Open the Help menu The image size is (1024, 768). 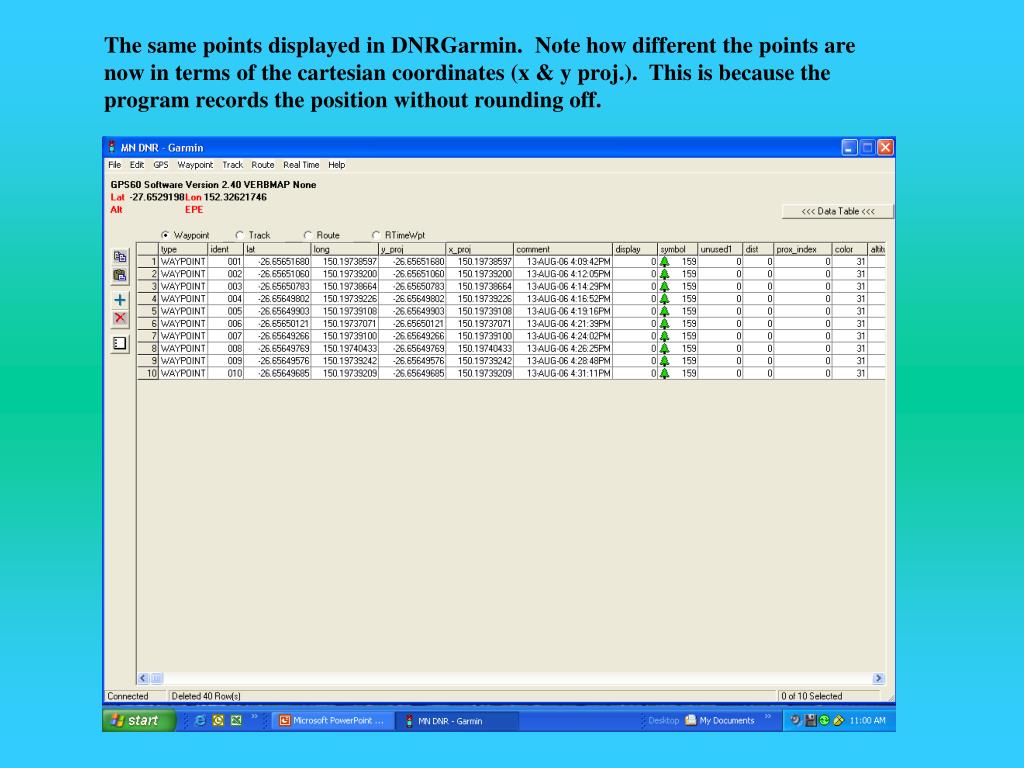[x=336, y=165]
